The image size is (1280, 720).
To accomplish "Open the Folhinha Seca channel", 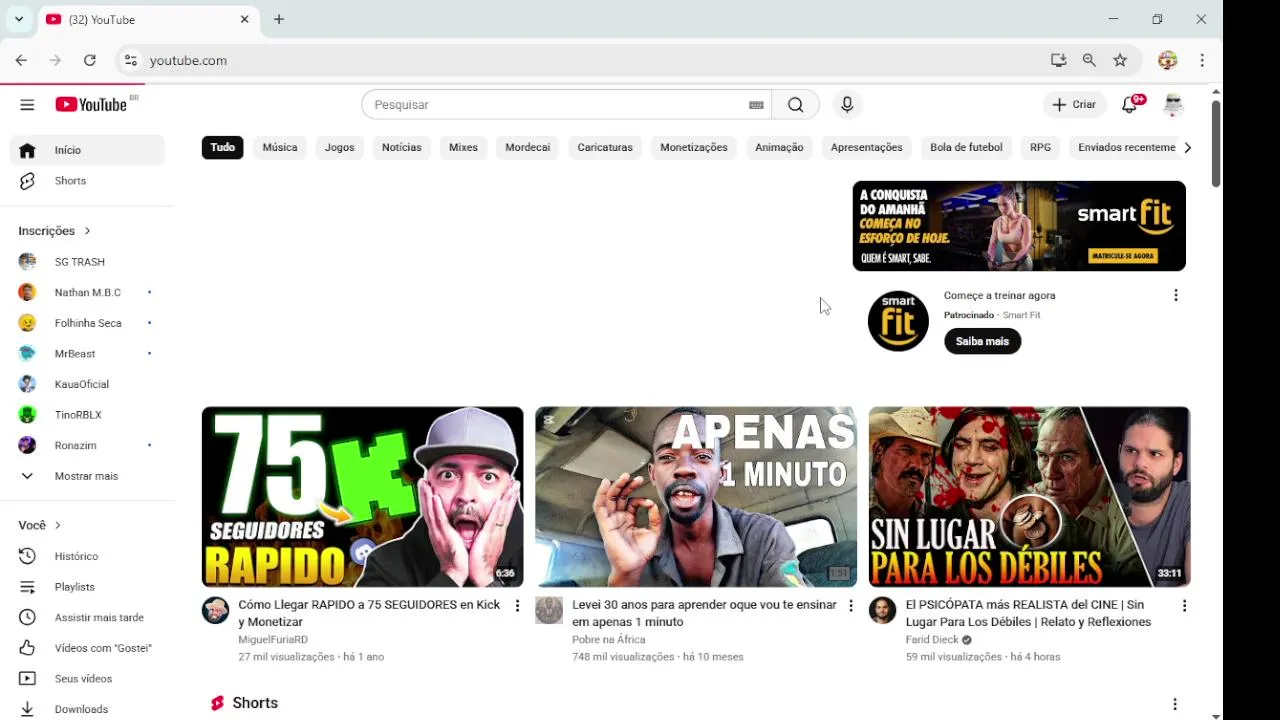I will [87, 323].
